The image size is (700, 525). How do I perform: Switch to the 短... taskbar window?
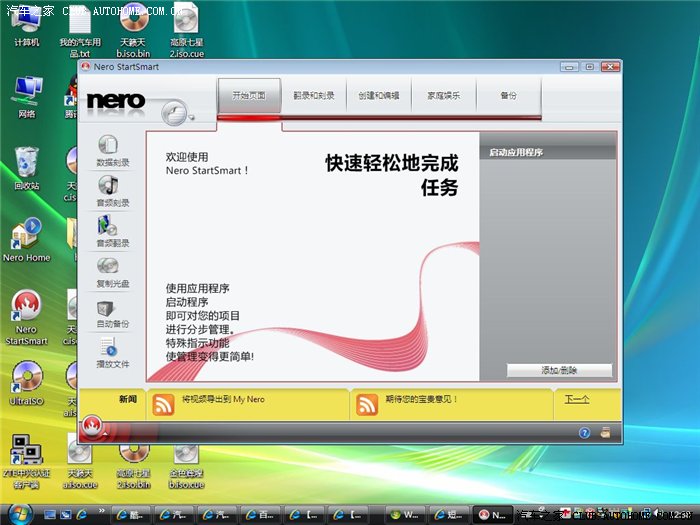[449, 515]
